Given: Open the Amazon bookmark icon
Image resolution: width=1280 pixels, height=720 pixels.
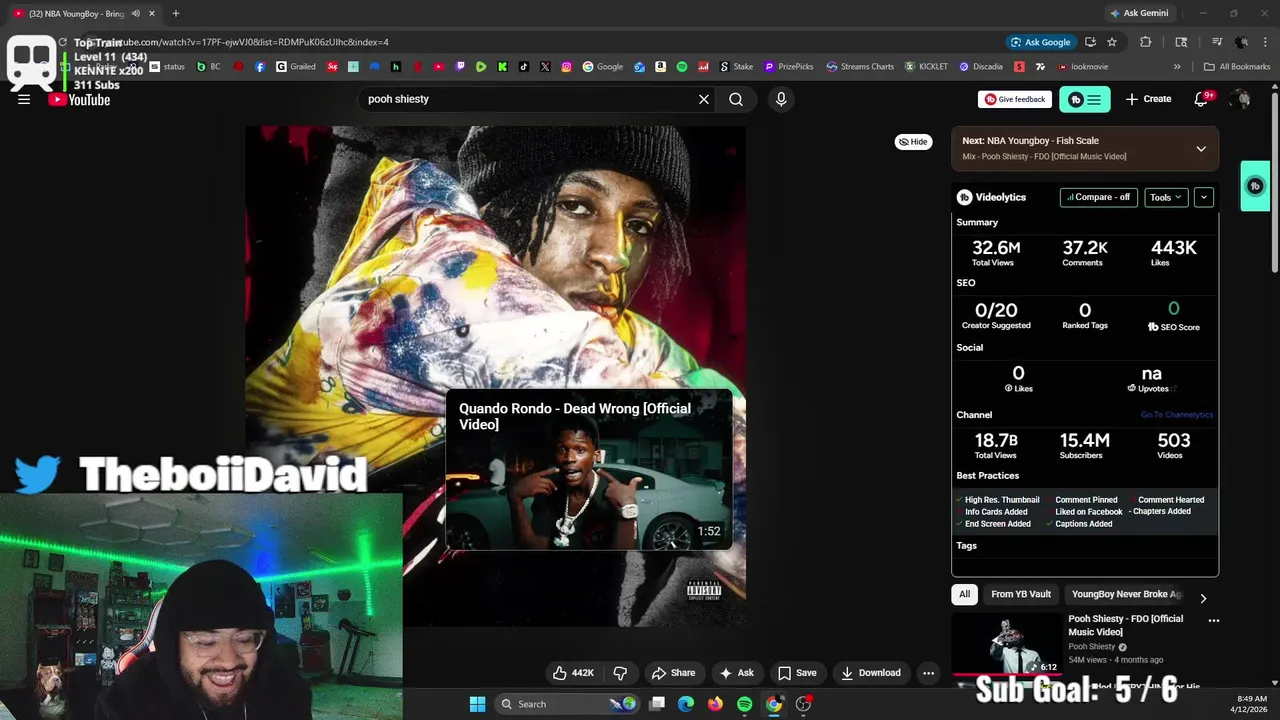Looking at the screenshot, I should click(661, 67).
